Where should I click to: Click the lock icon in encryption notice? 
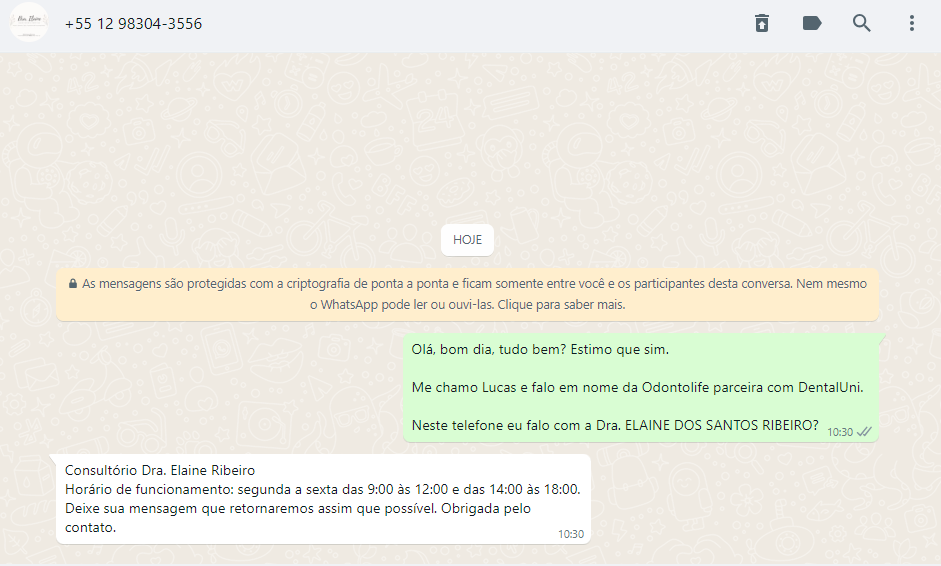point(73,283)
